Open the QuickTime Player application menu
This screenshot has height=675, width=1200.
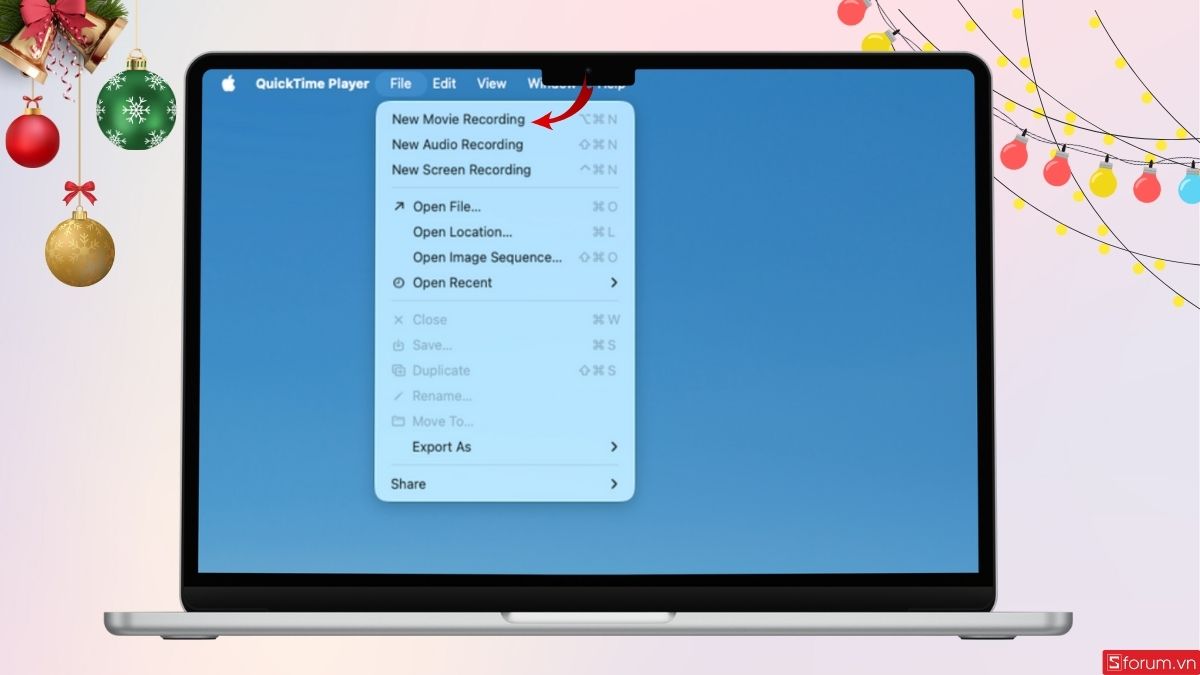[312, 84]
